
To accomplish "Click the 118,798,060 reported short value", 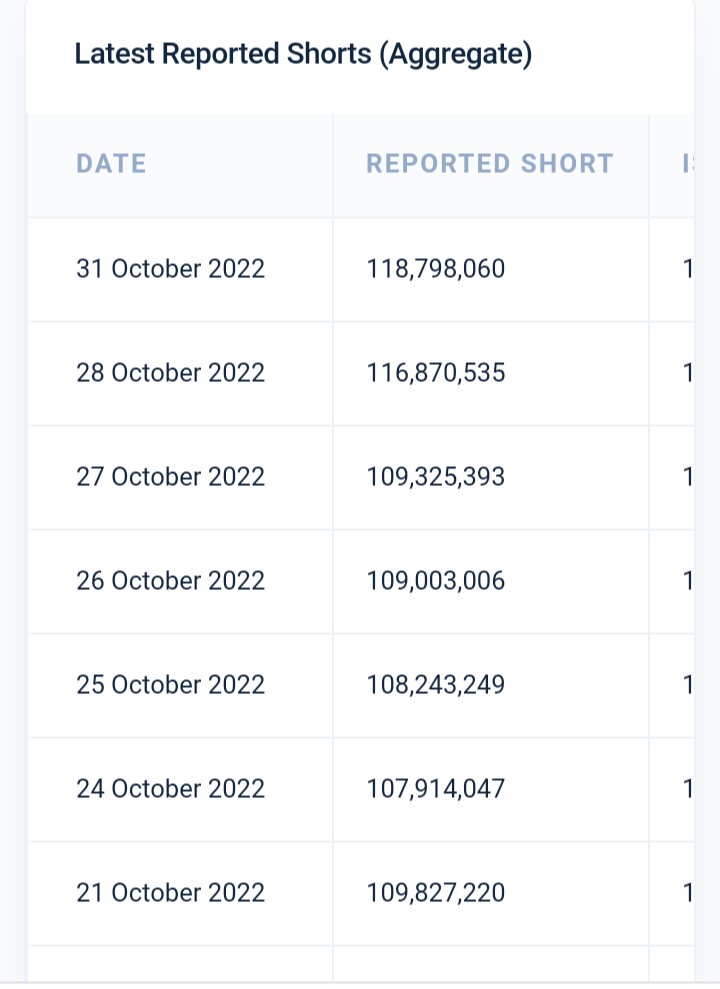I will pyautogui.click(x=435, y=269).
